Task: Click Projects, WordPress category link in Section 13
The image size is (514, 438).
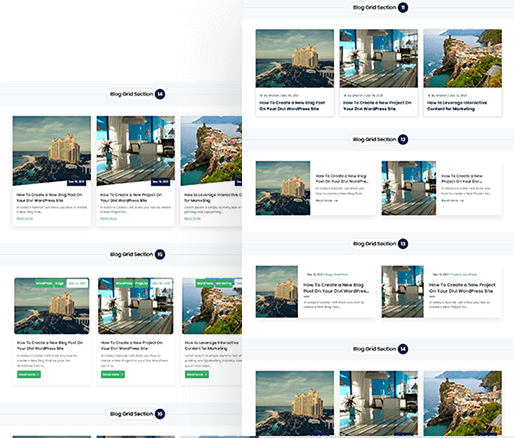Action: [464, 275]
